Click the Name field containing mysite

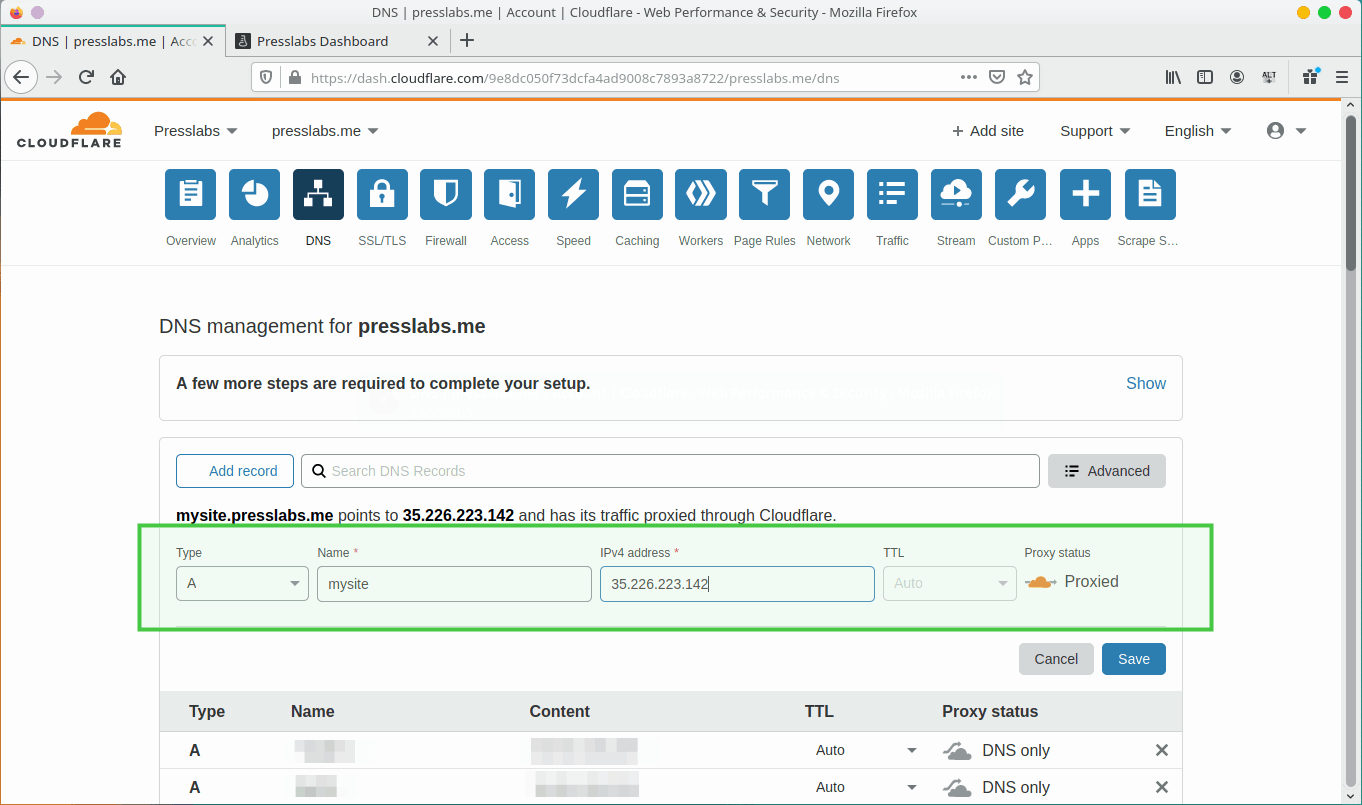click(454, 584)
